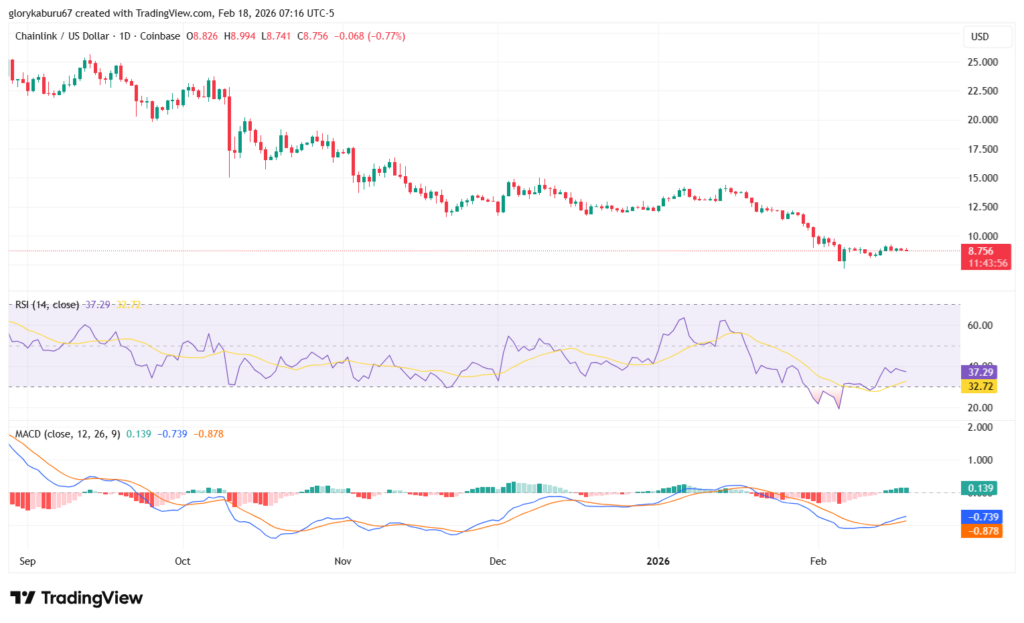
Task: Click the Oct label on time axis
Action: [x=182, y=562]
